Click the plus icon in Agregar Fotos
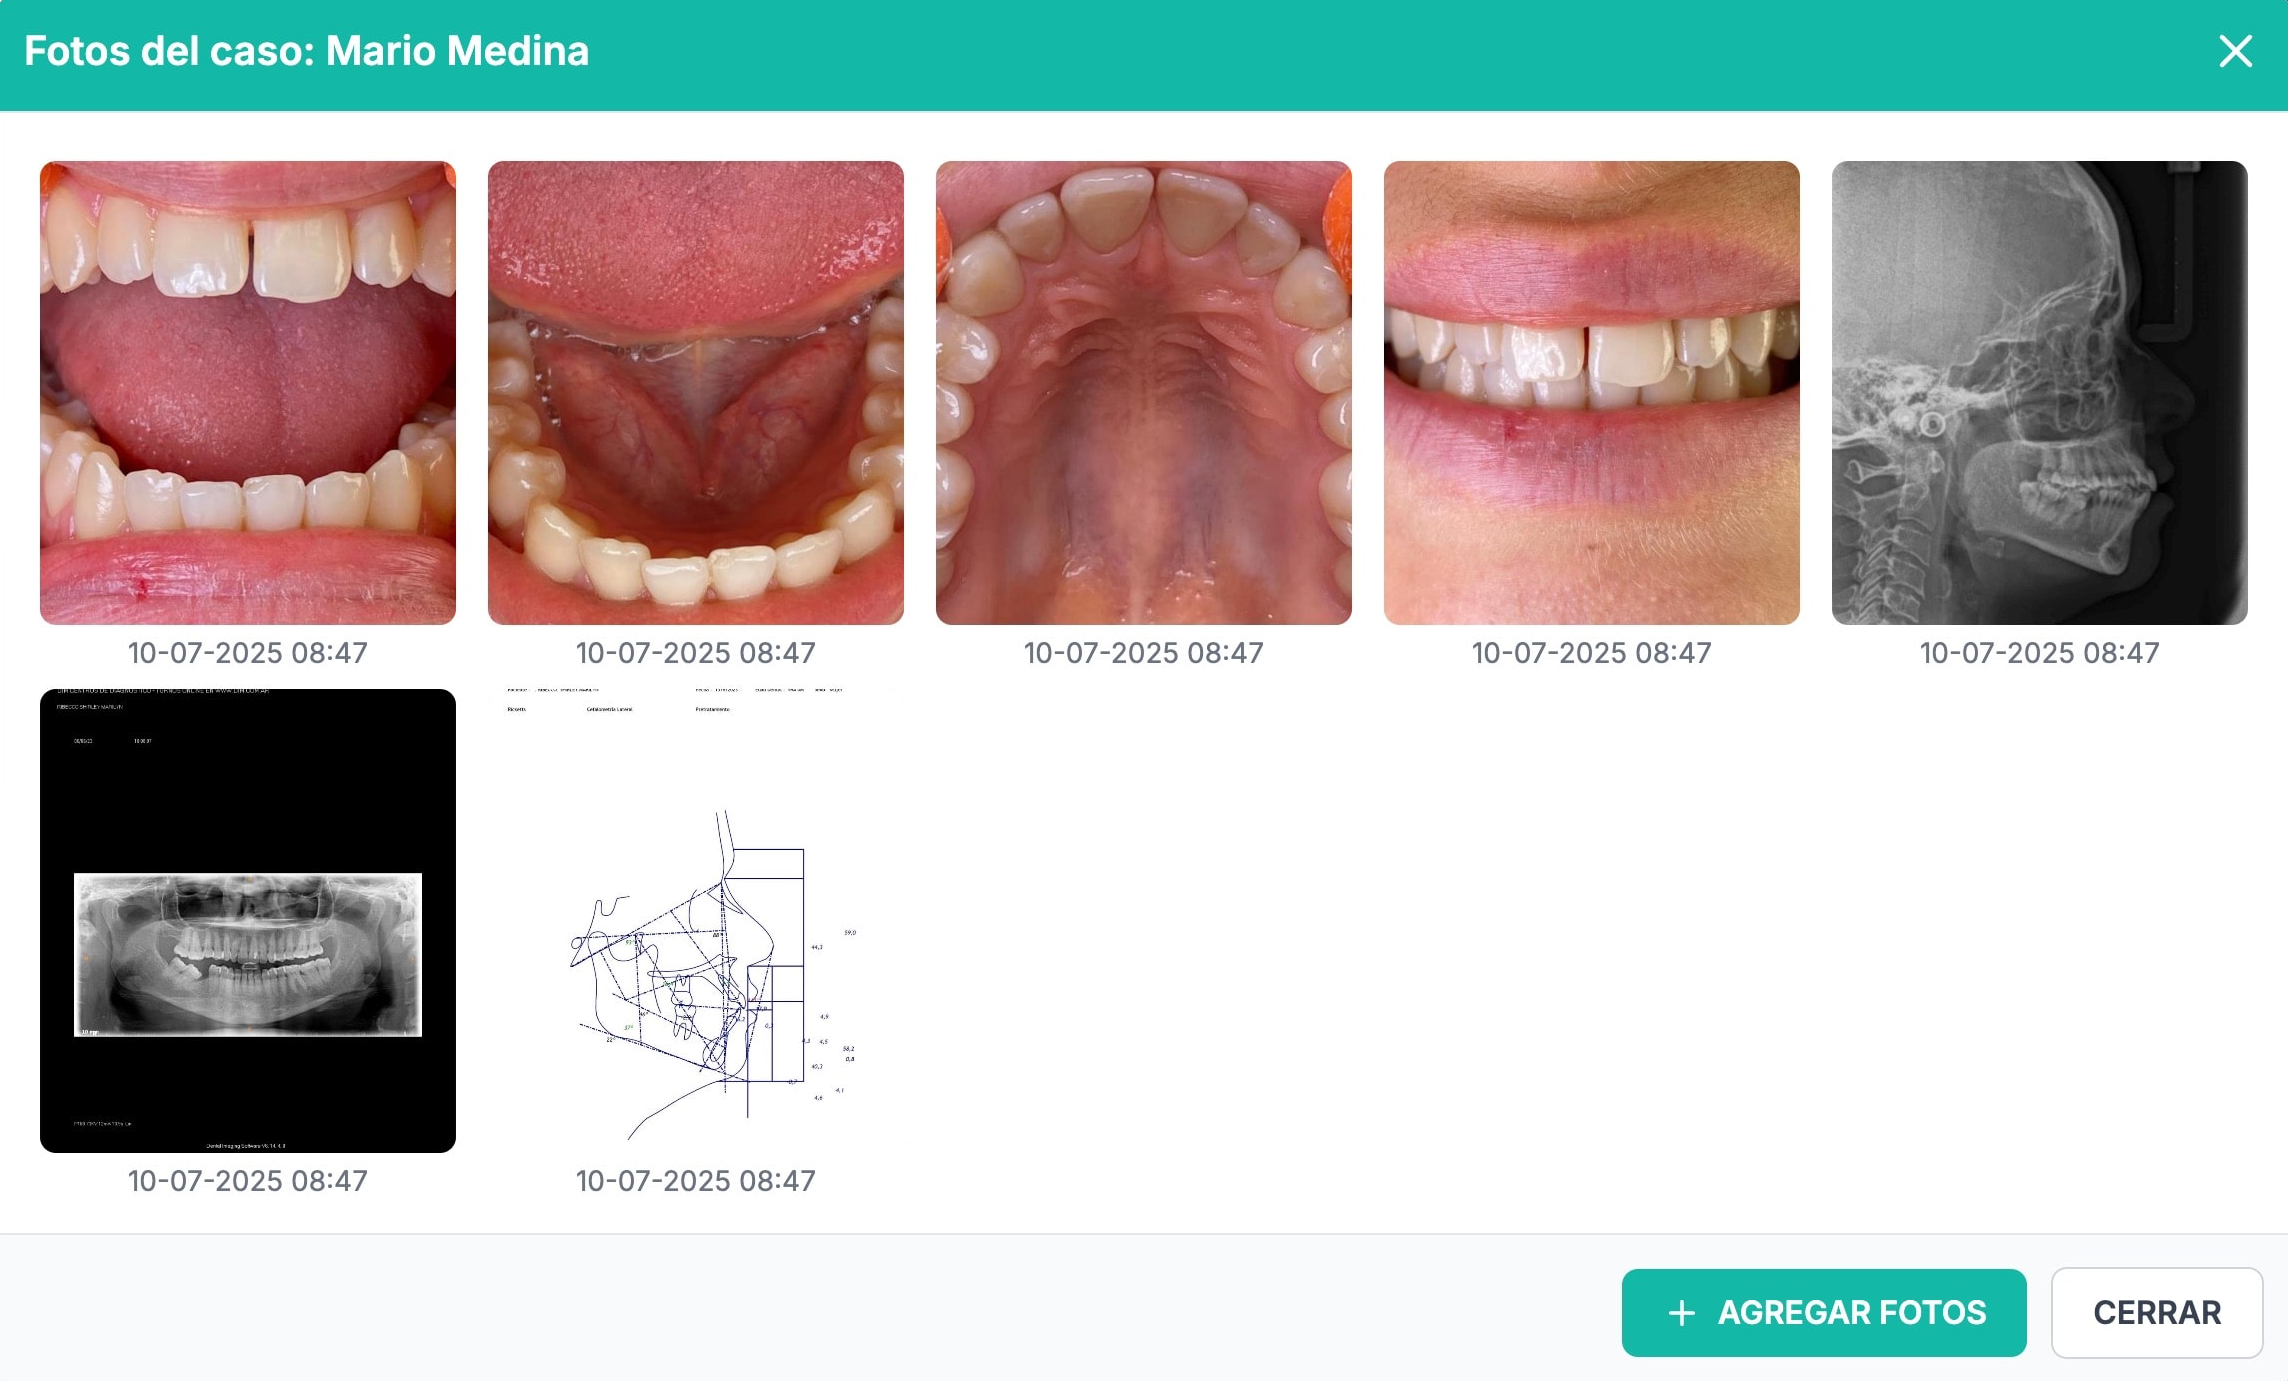Screen dimensions: 2288x1381 click(x=1682, y=1313)
